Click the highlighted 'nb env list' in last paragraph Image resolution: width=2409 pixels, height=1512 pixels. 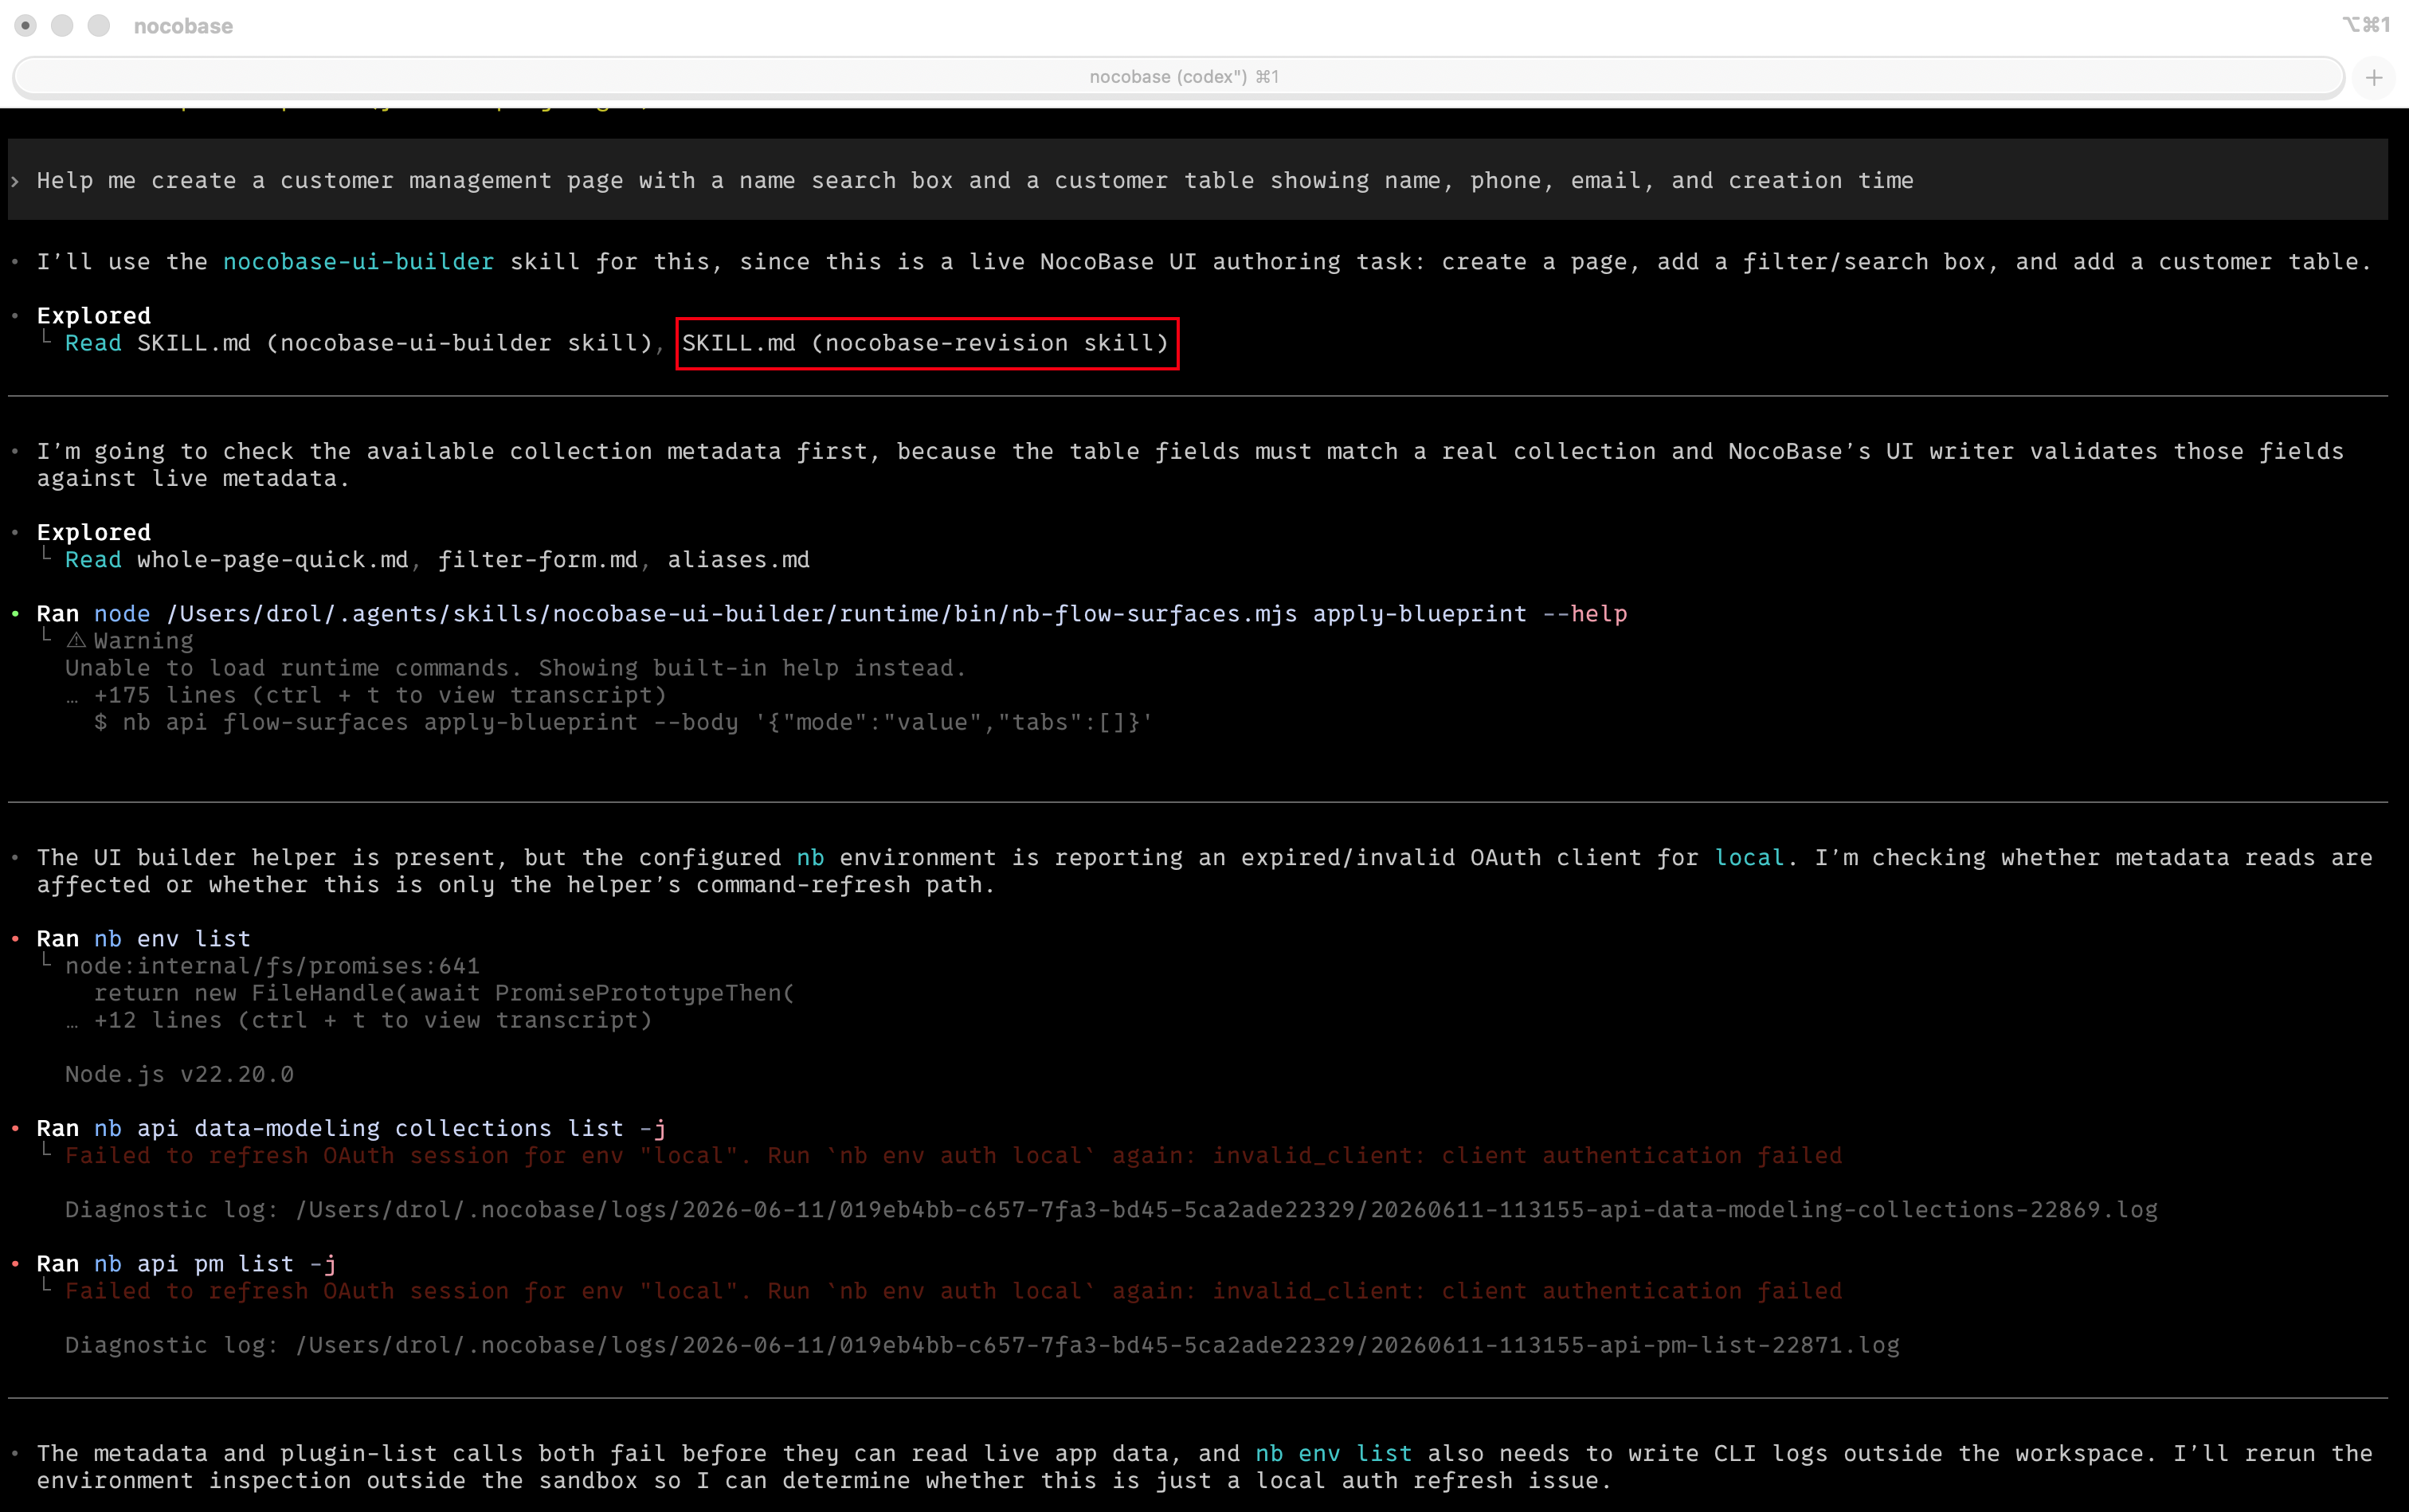coord(1334,1454)
